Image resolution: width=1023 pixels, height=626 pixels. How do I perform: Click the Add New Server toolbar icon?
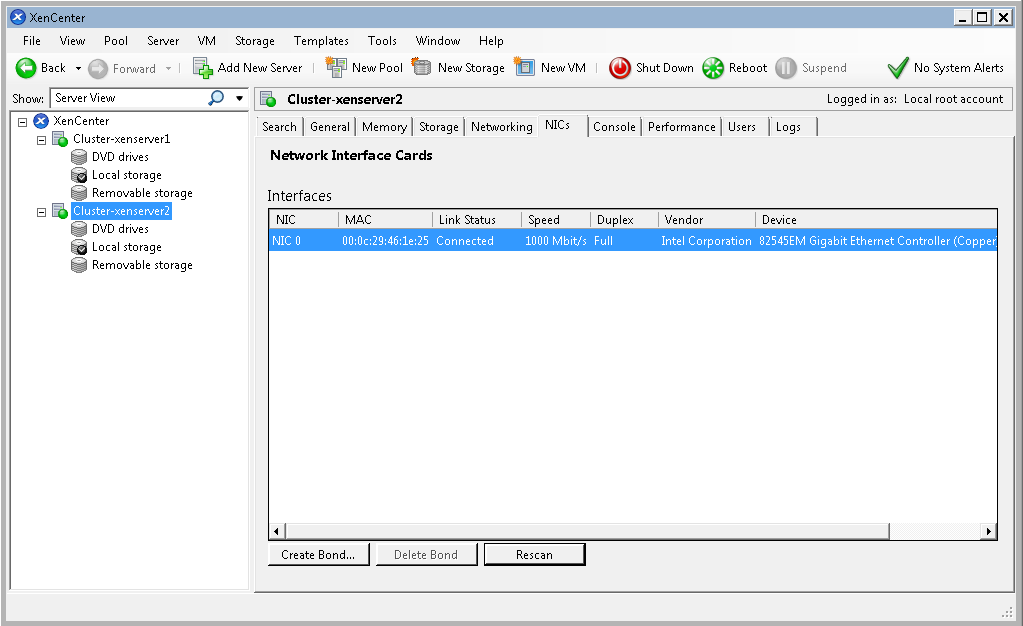(x=203, y=68)
